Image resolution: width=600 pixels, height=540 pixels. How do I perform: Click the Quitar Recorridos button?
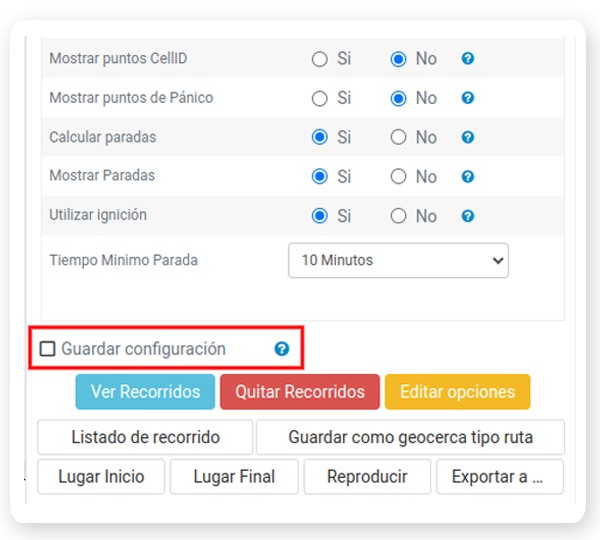[x=300, y=392]
